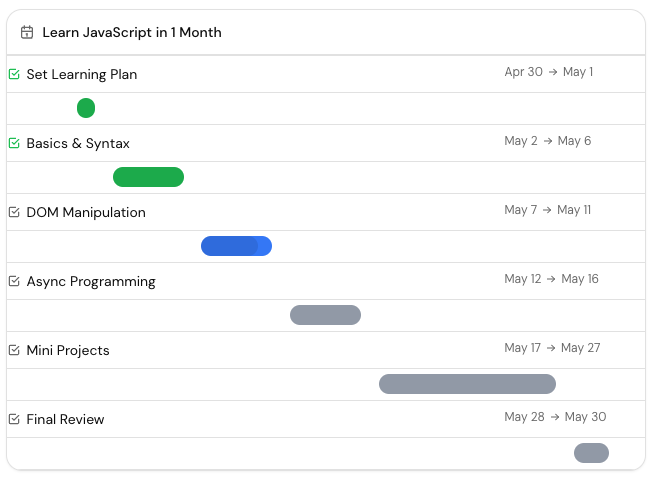
Task: Select the long Mini Projects bar
Action: click(467, 384)
